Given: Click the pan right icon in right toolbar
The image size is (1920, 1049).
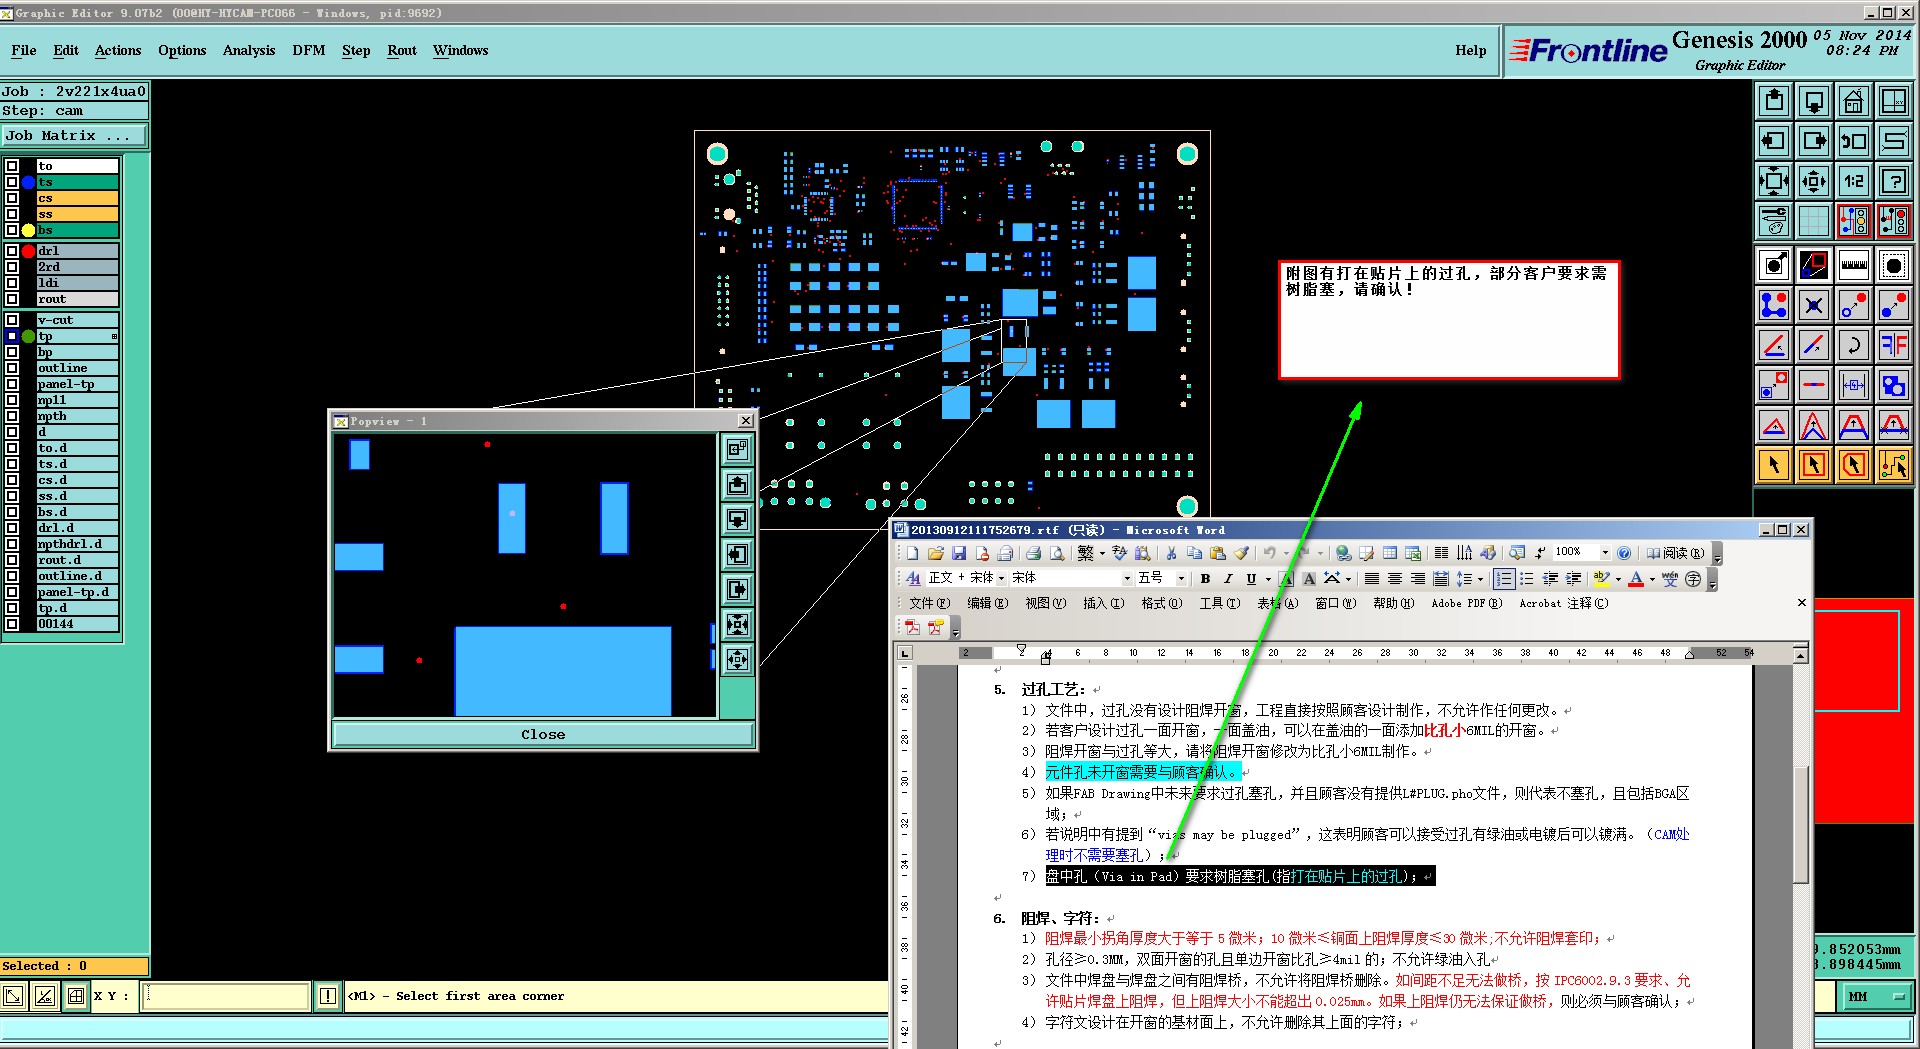Looking at the screenshot, I should (x=1814, y=141).
